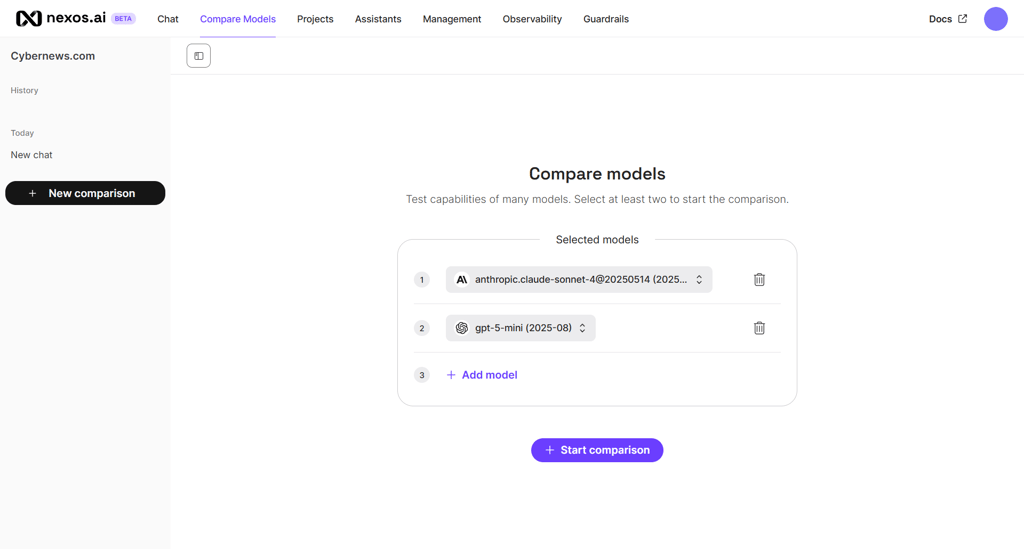Open the Projects tab
The width and height of the screenshot is (1024, 549).
click(315, 19)
